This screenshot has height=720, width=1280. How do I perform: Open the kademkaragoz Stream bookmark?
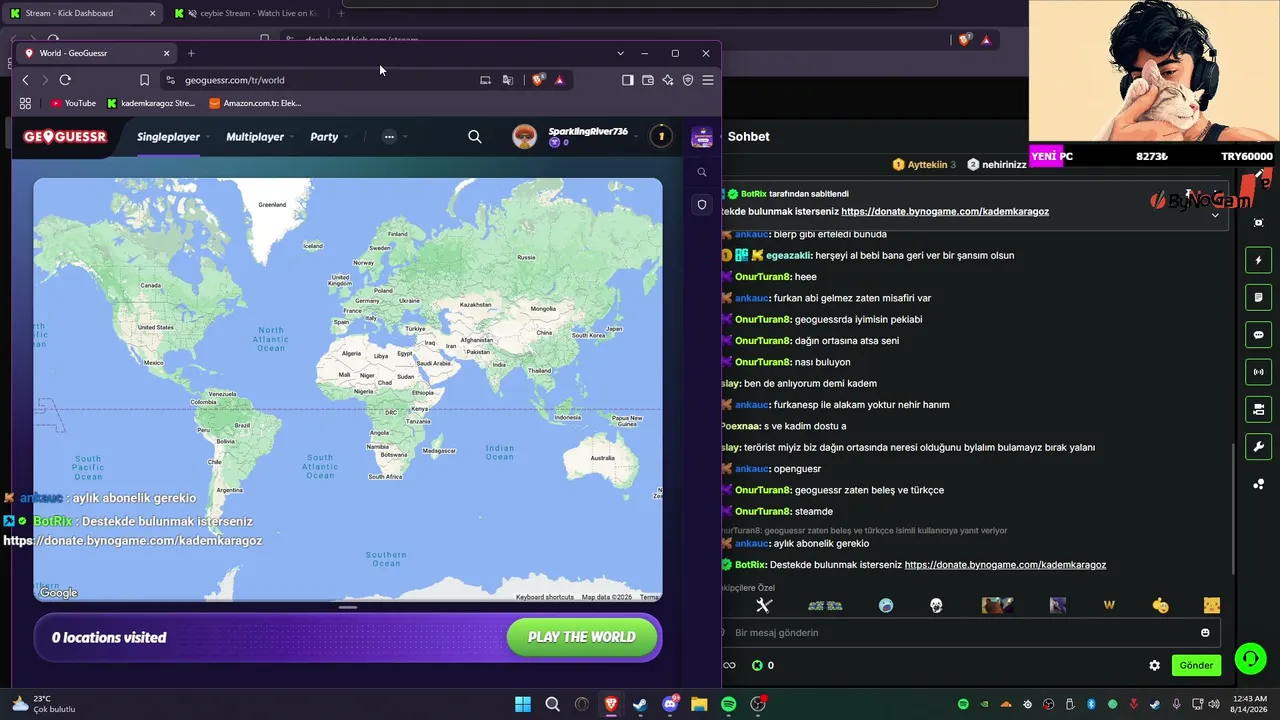tap(151, 103)
